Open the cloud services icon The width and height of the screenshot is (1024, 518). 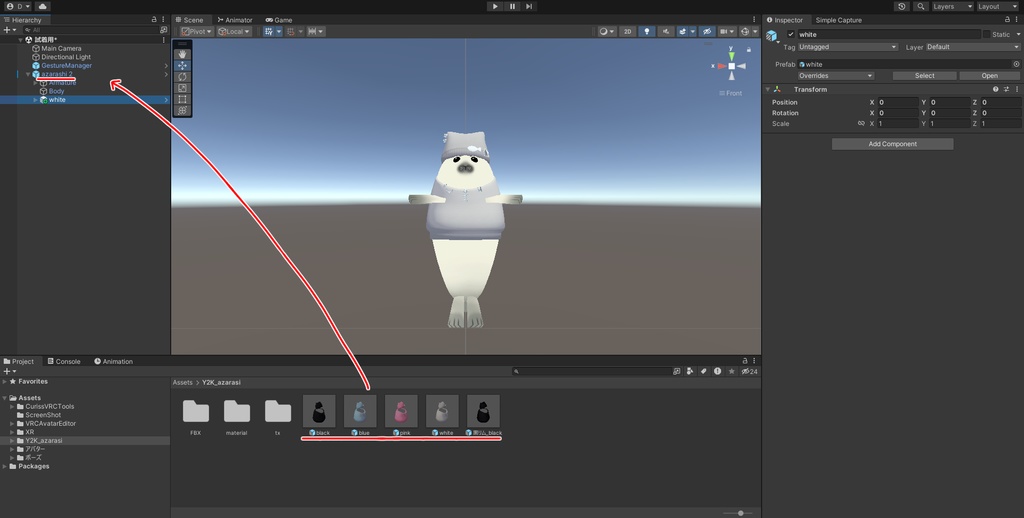(42, 6)
